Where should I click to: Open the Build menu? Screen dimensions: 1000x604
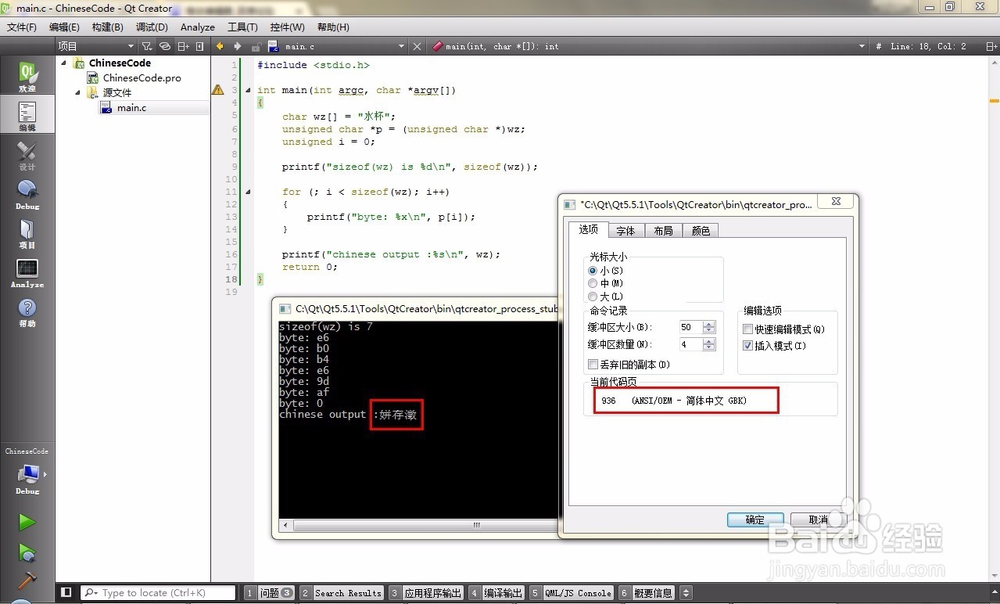[107, 27]
